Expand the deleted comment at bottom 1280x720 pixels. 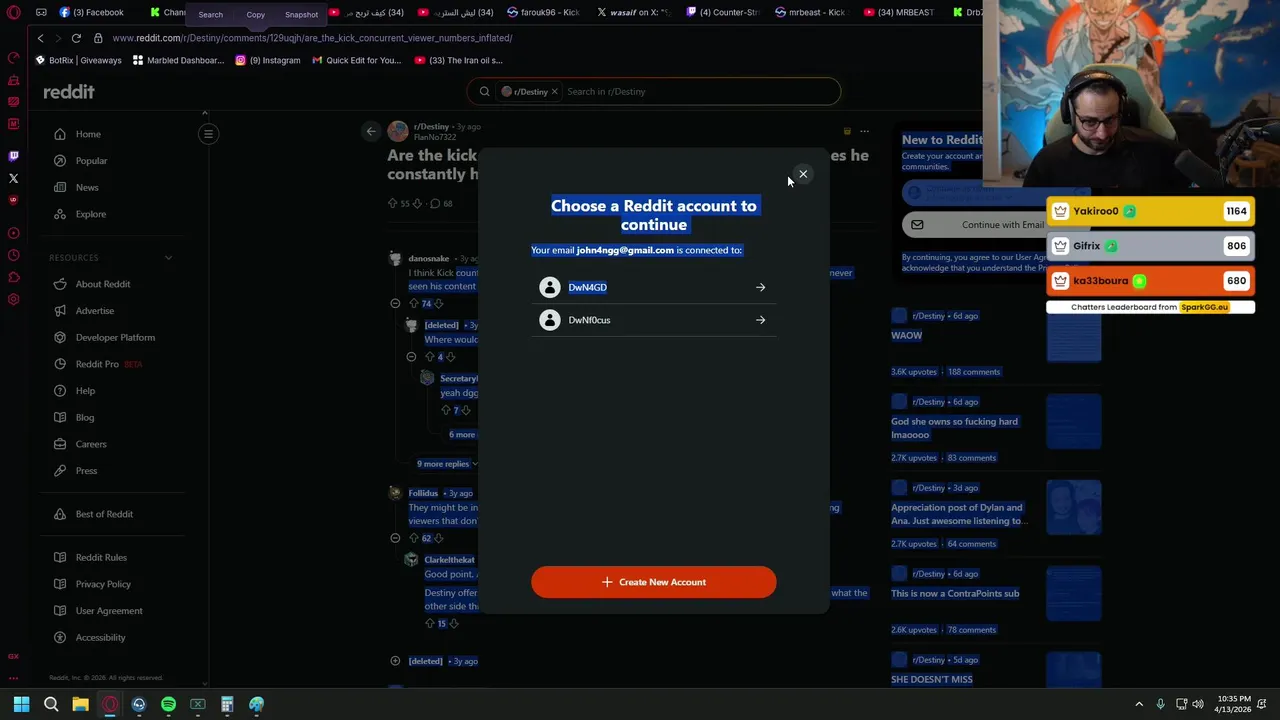pos(395,661)
